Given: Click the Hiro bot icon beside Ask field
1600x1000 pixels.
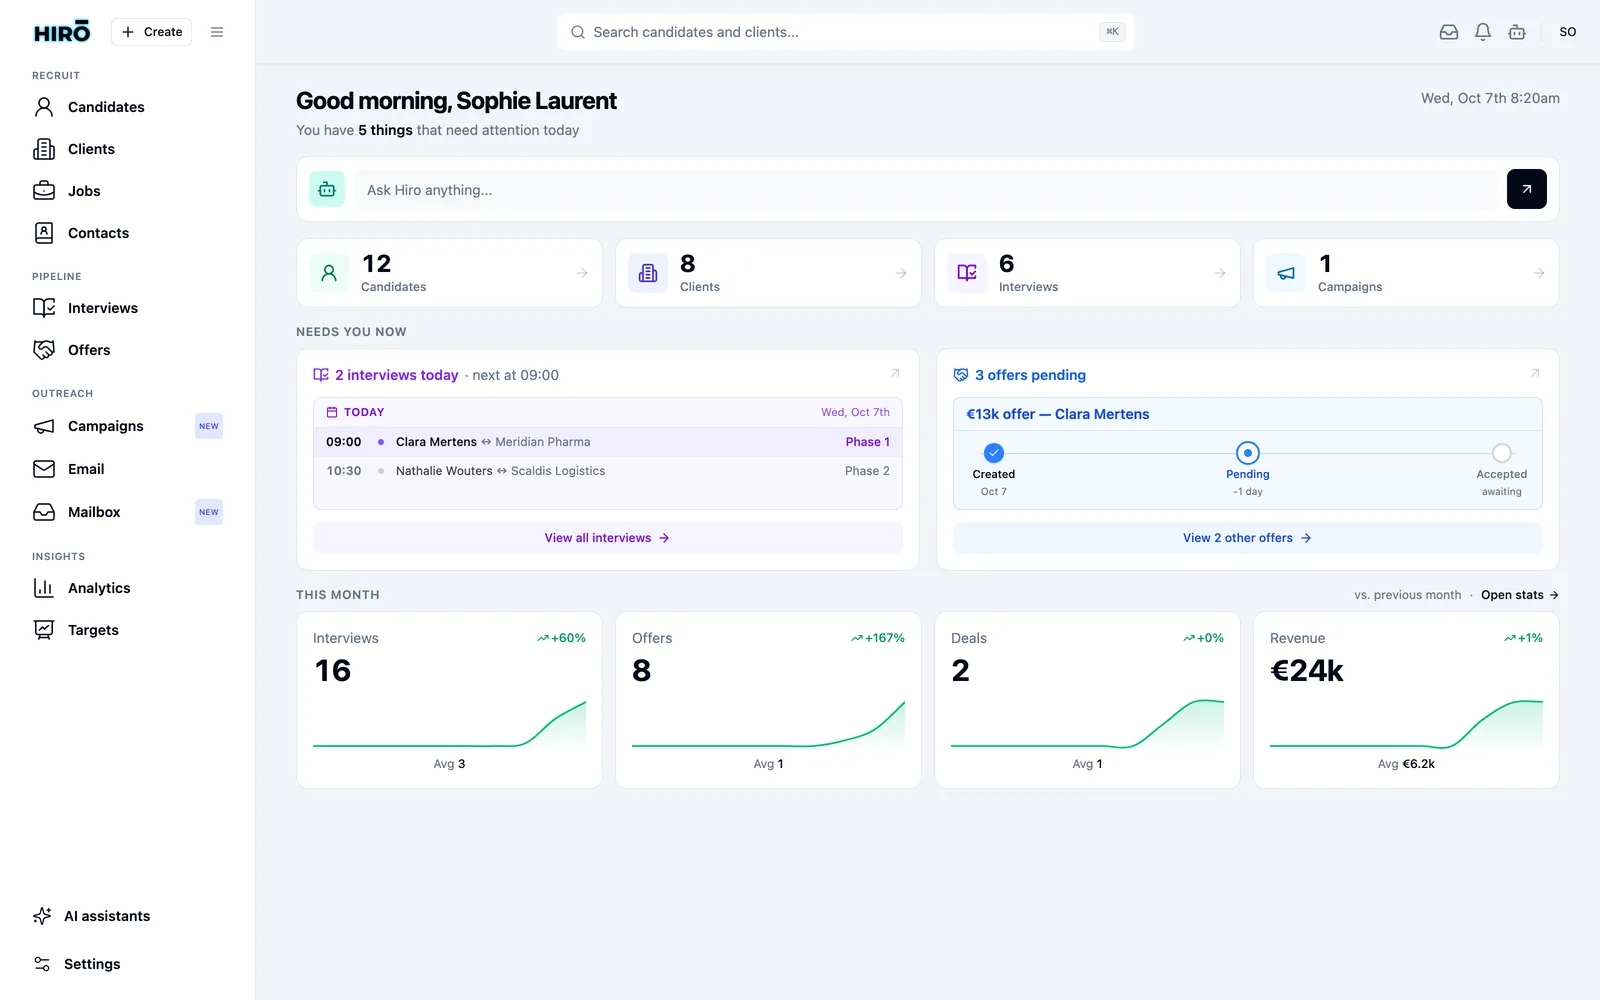Looking at the screenshot, I should point(327,189).
